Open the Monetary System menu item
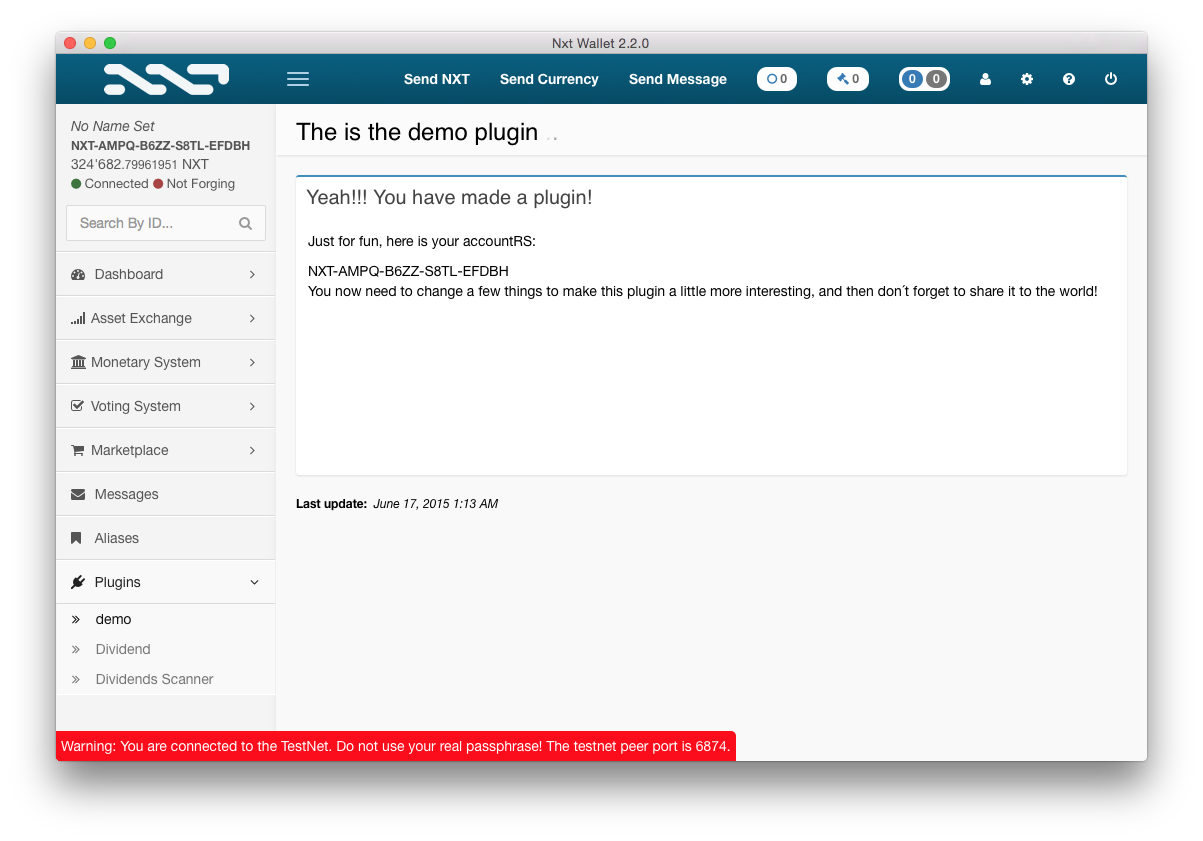1203x841 pixels. click(166, 362)
